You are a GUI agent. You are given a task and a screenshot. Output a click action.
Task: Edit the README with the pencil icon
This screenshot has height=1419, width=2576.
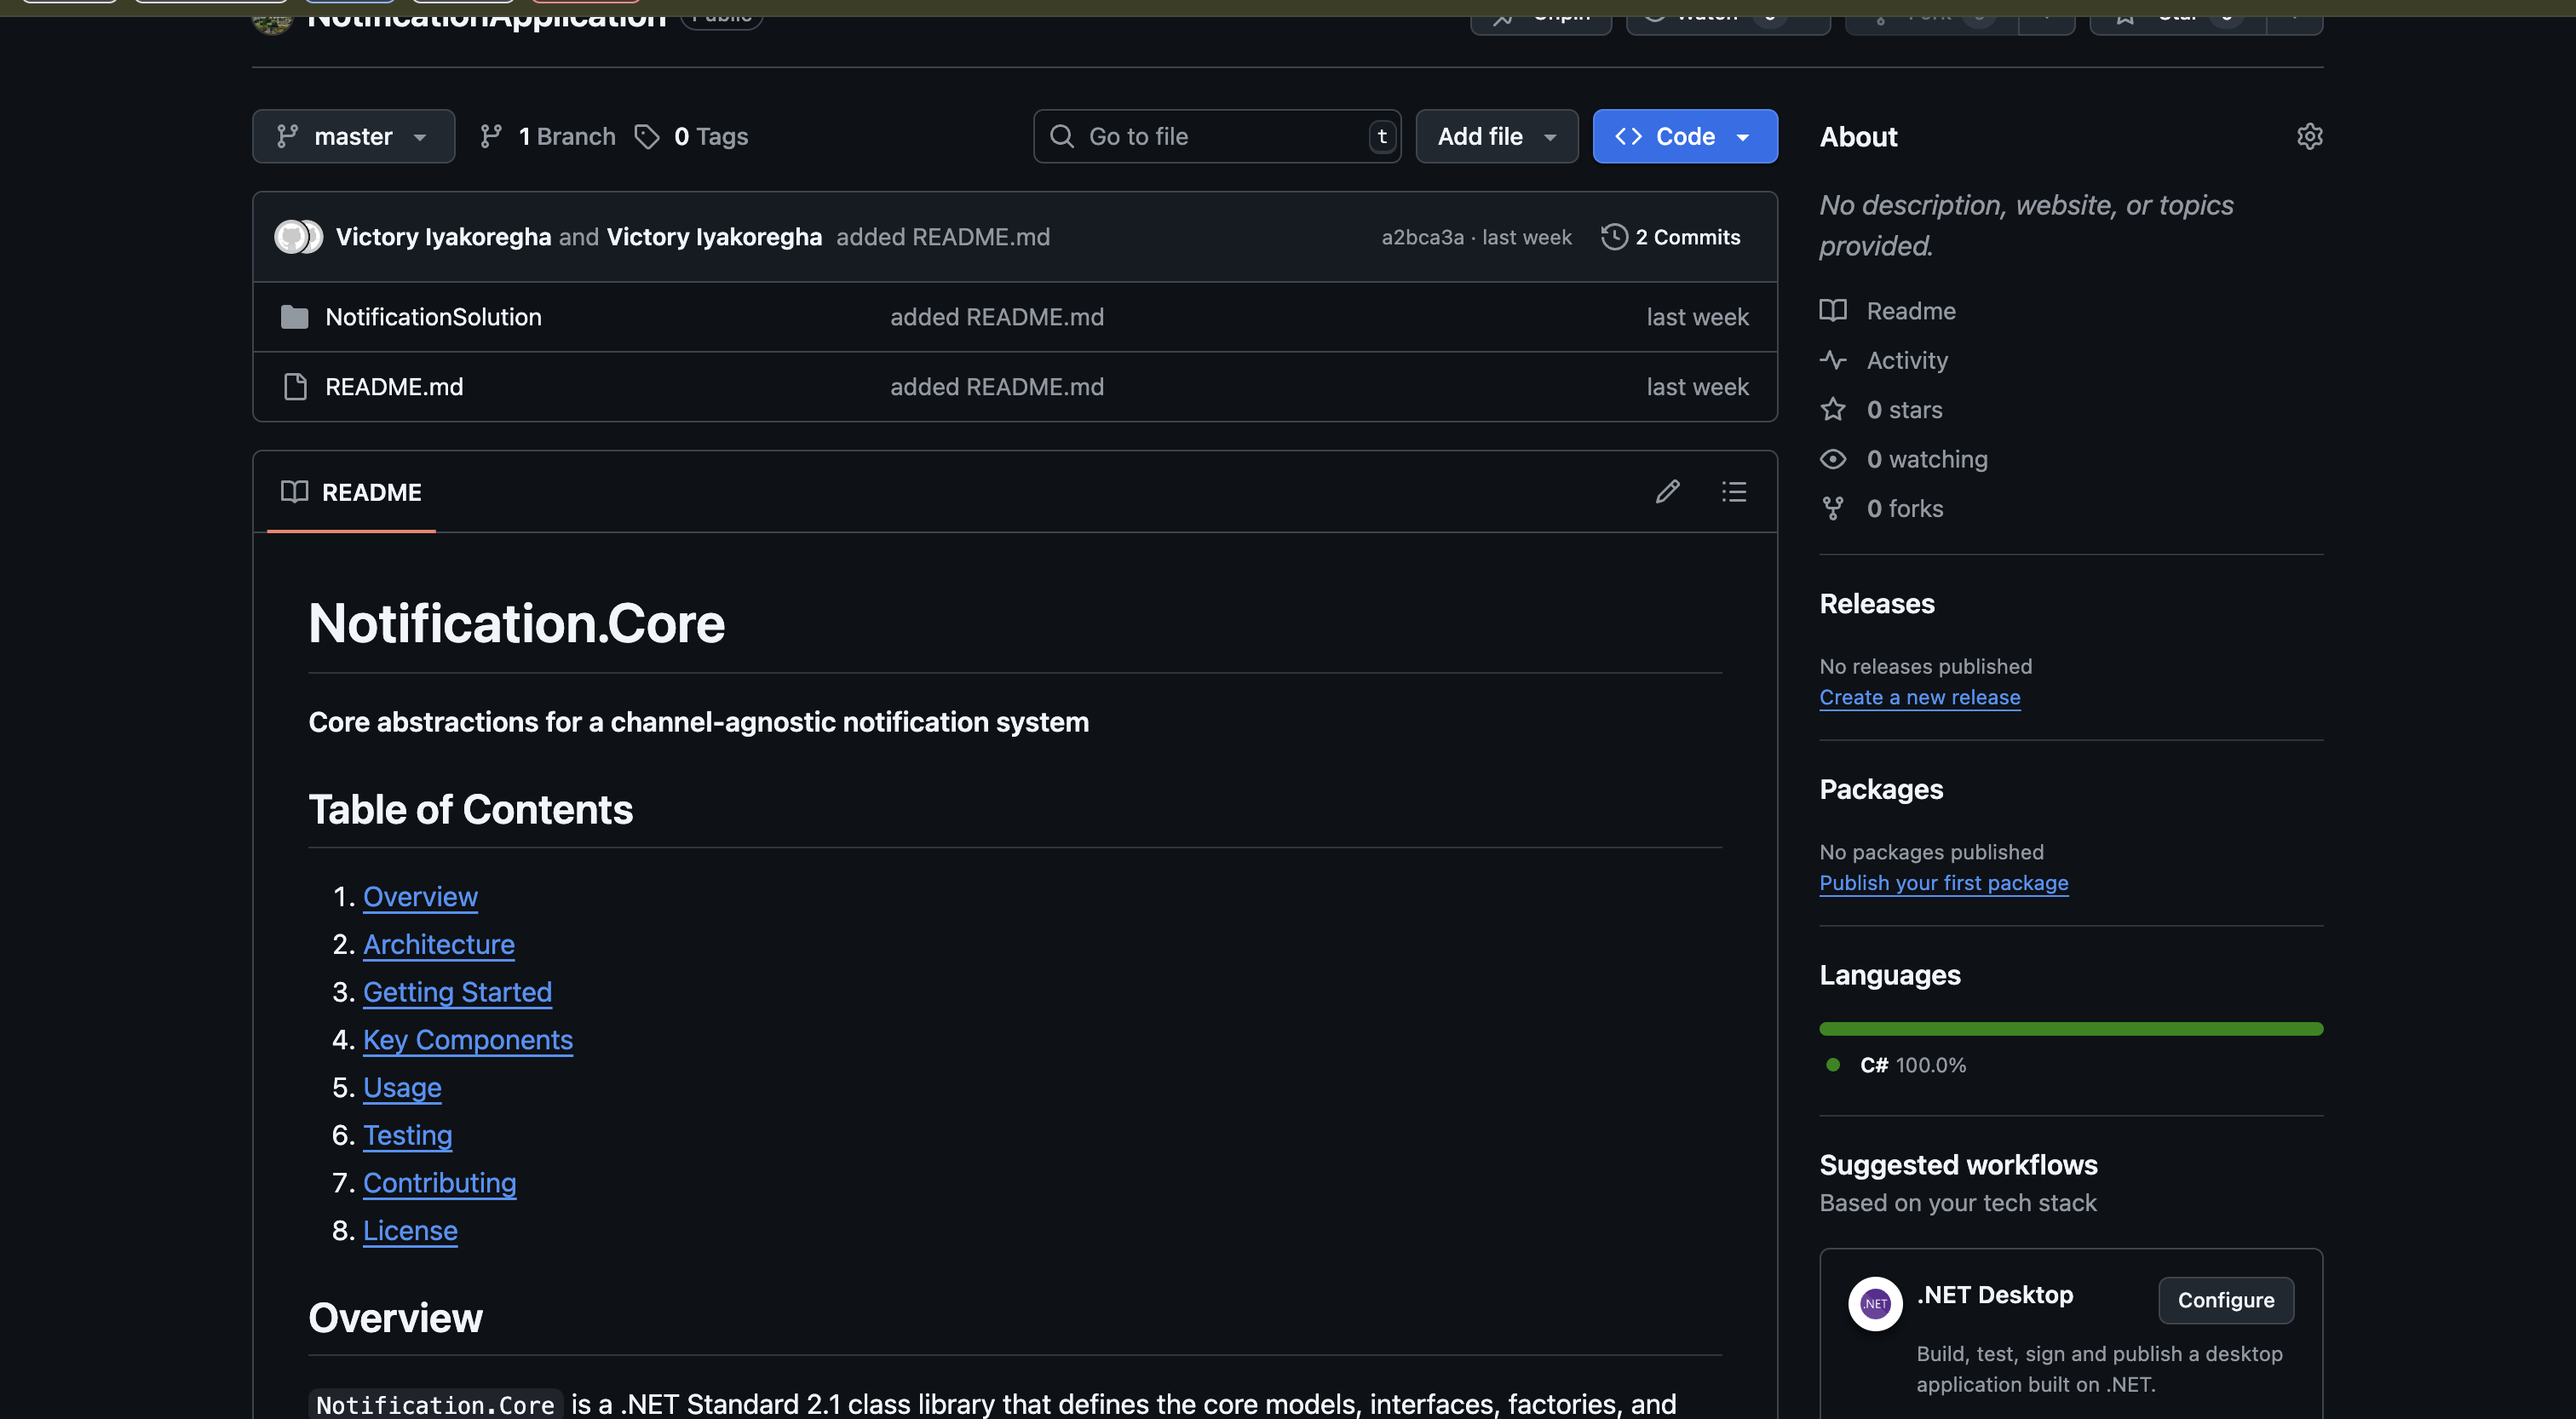1667,491
